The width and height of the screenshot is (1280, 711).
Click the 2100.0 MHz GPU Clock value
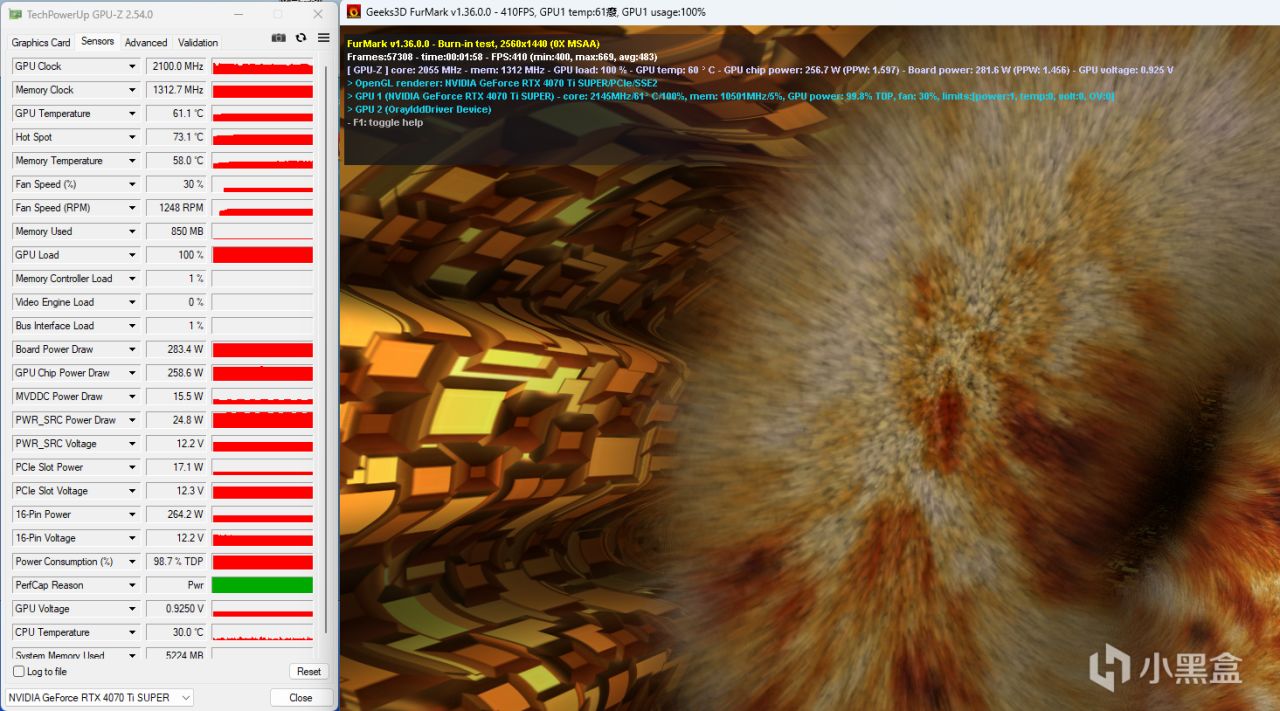[176, 66]
